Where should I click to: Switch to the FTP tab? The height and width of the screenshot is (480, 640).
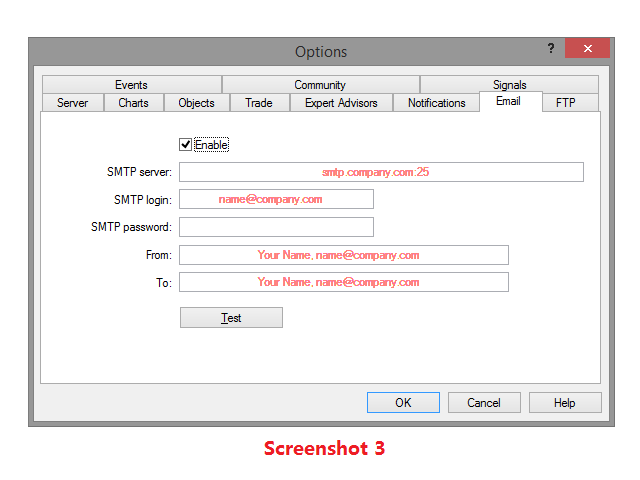(x=566, y=103)
